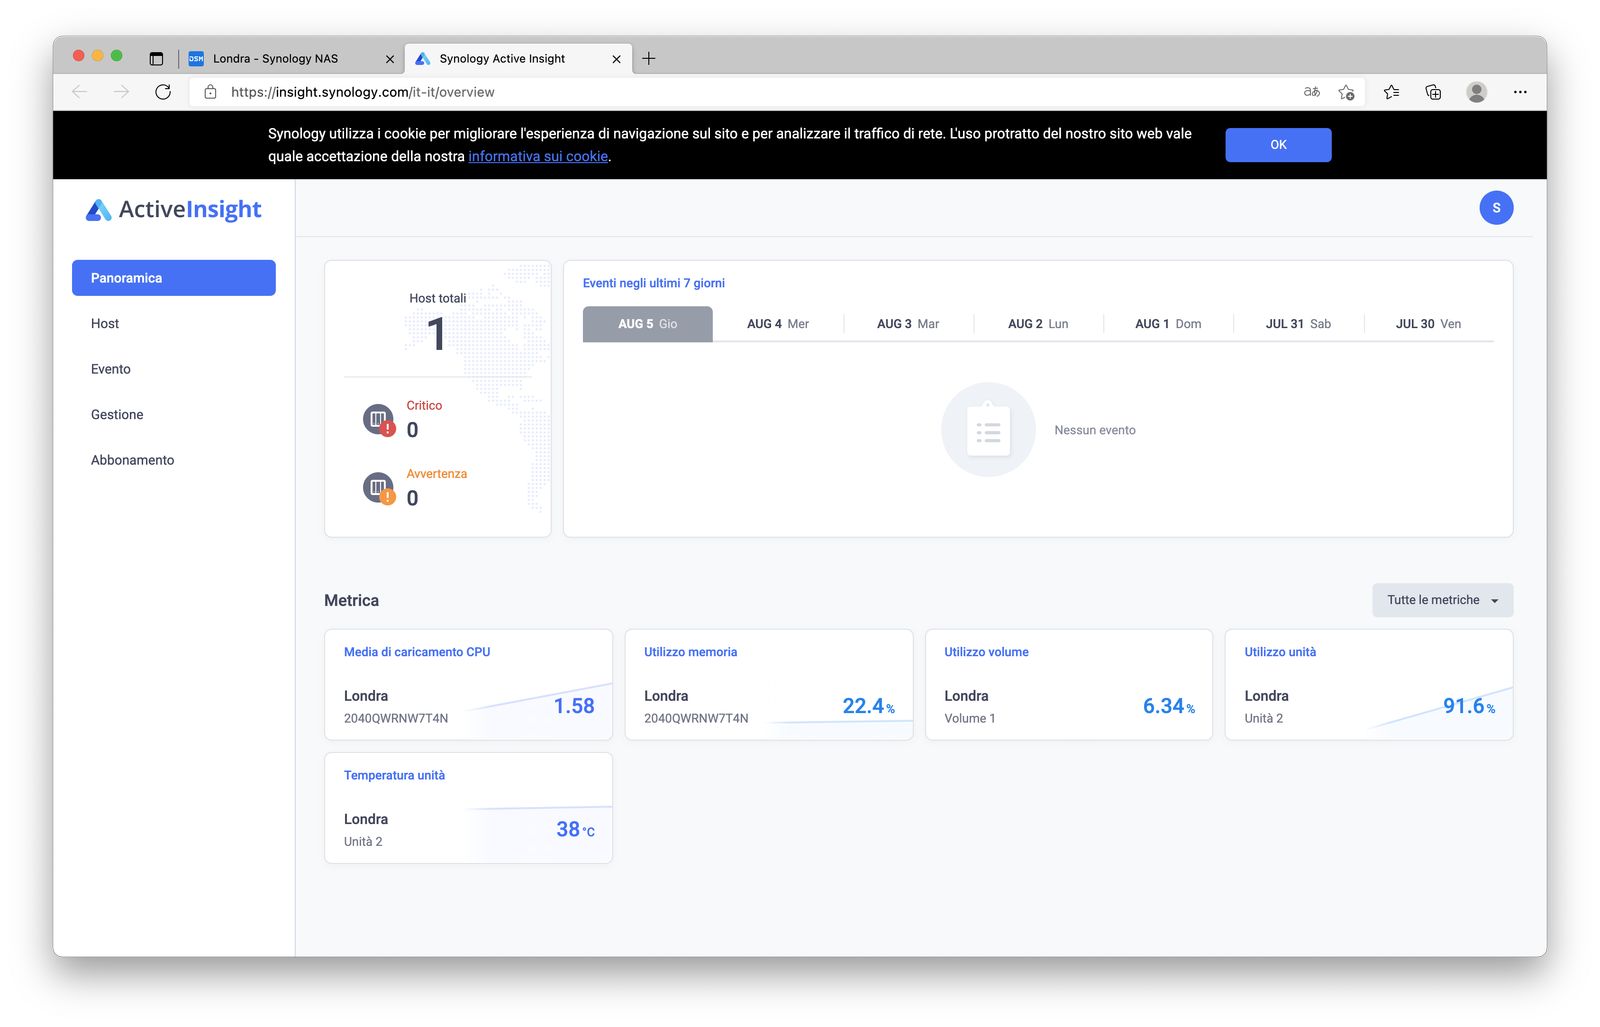Click the Critico host status icon
Image resolution: width=1600 pixels, height=1027 pixels.
[378, 420]
